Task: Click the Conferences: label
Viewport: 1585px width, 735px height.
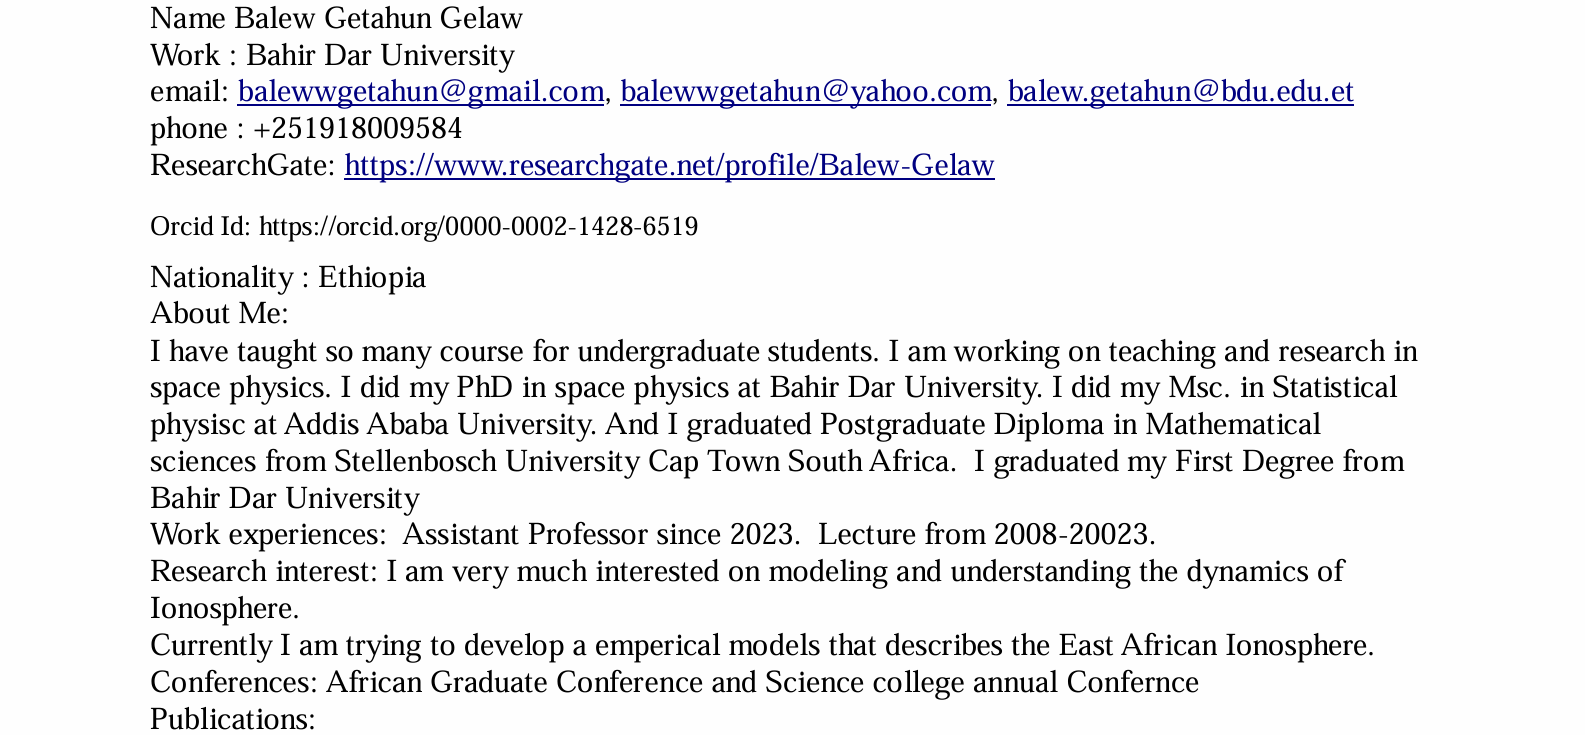Action: coord(234,682)
